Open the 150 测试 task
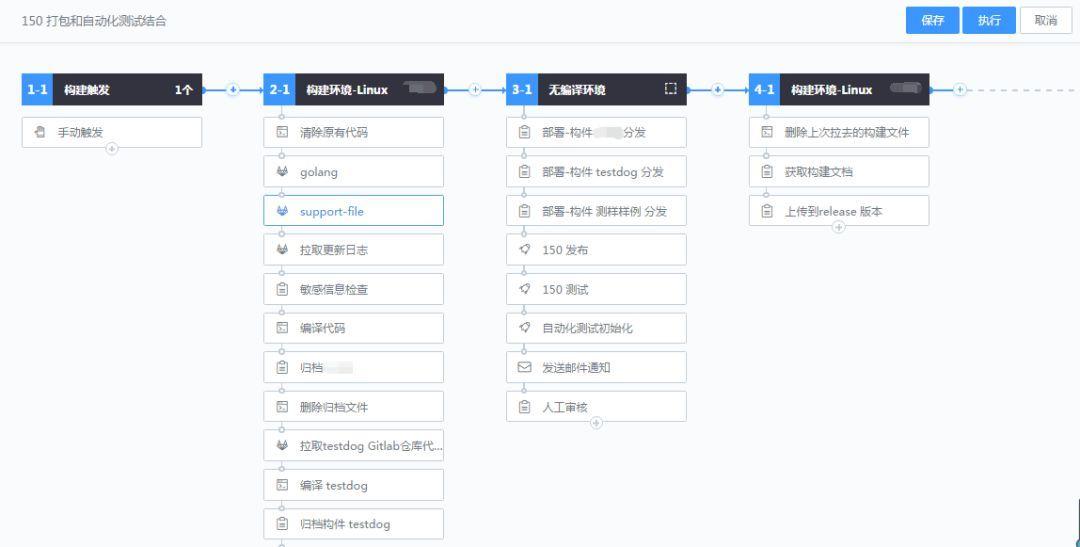 [596, 289]
